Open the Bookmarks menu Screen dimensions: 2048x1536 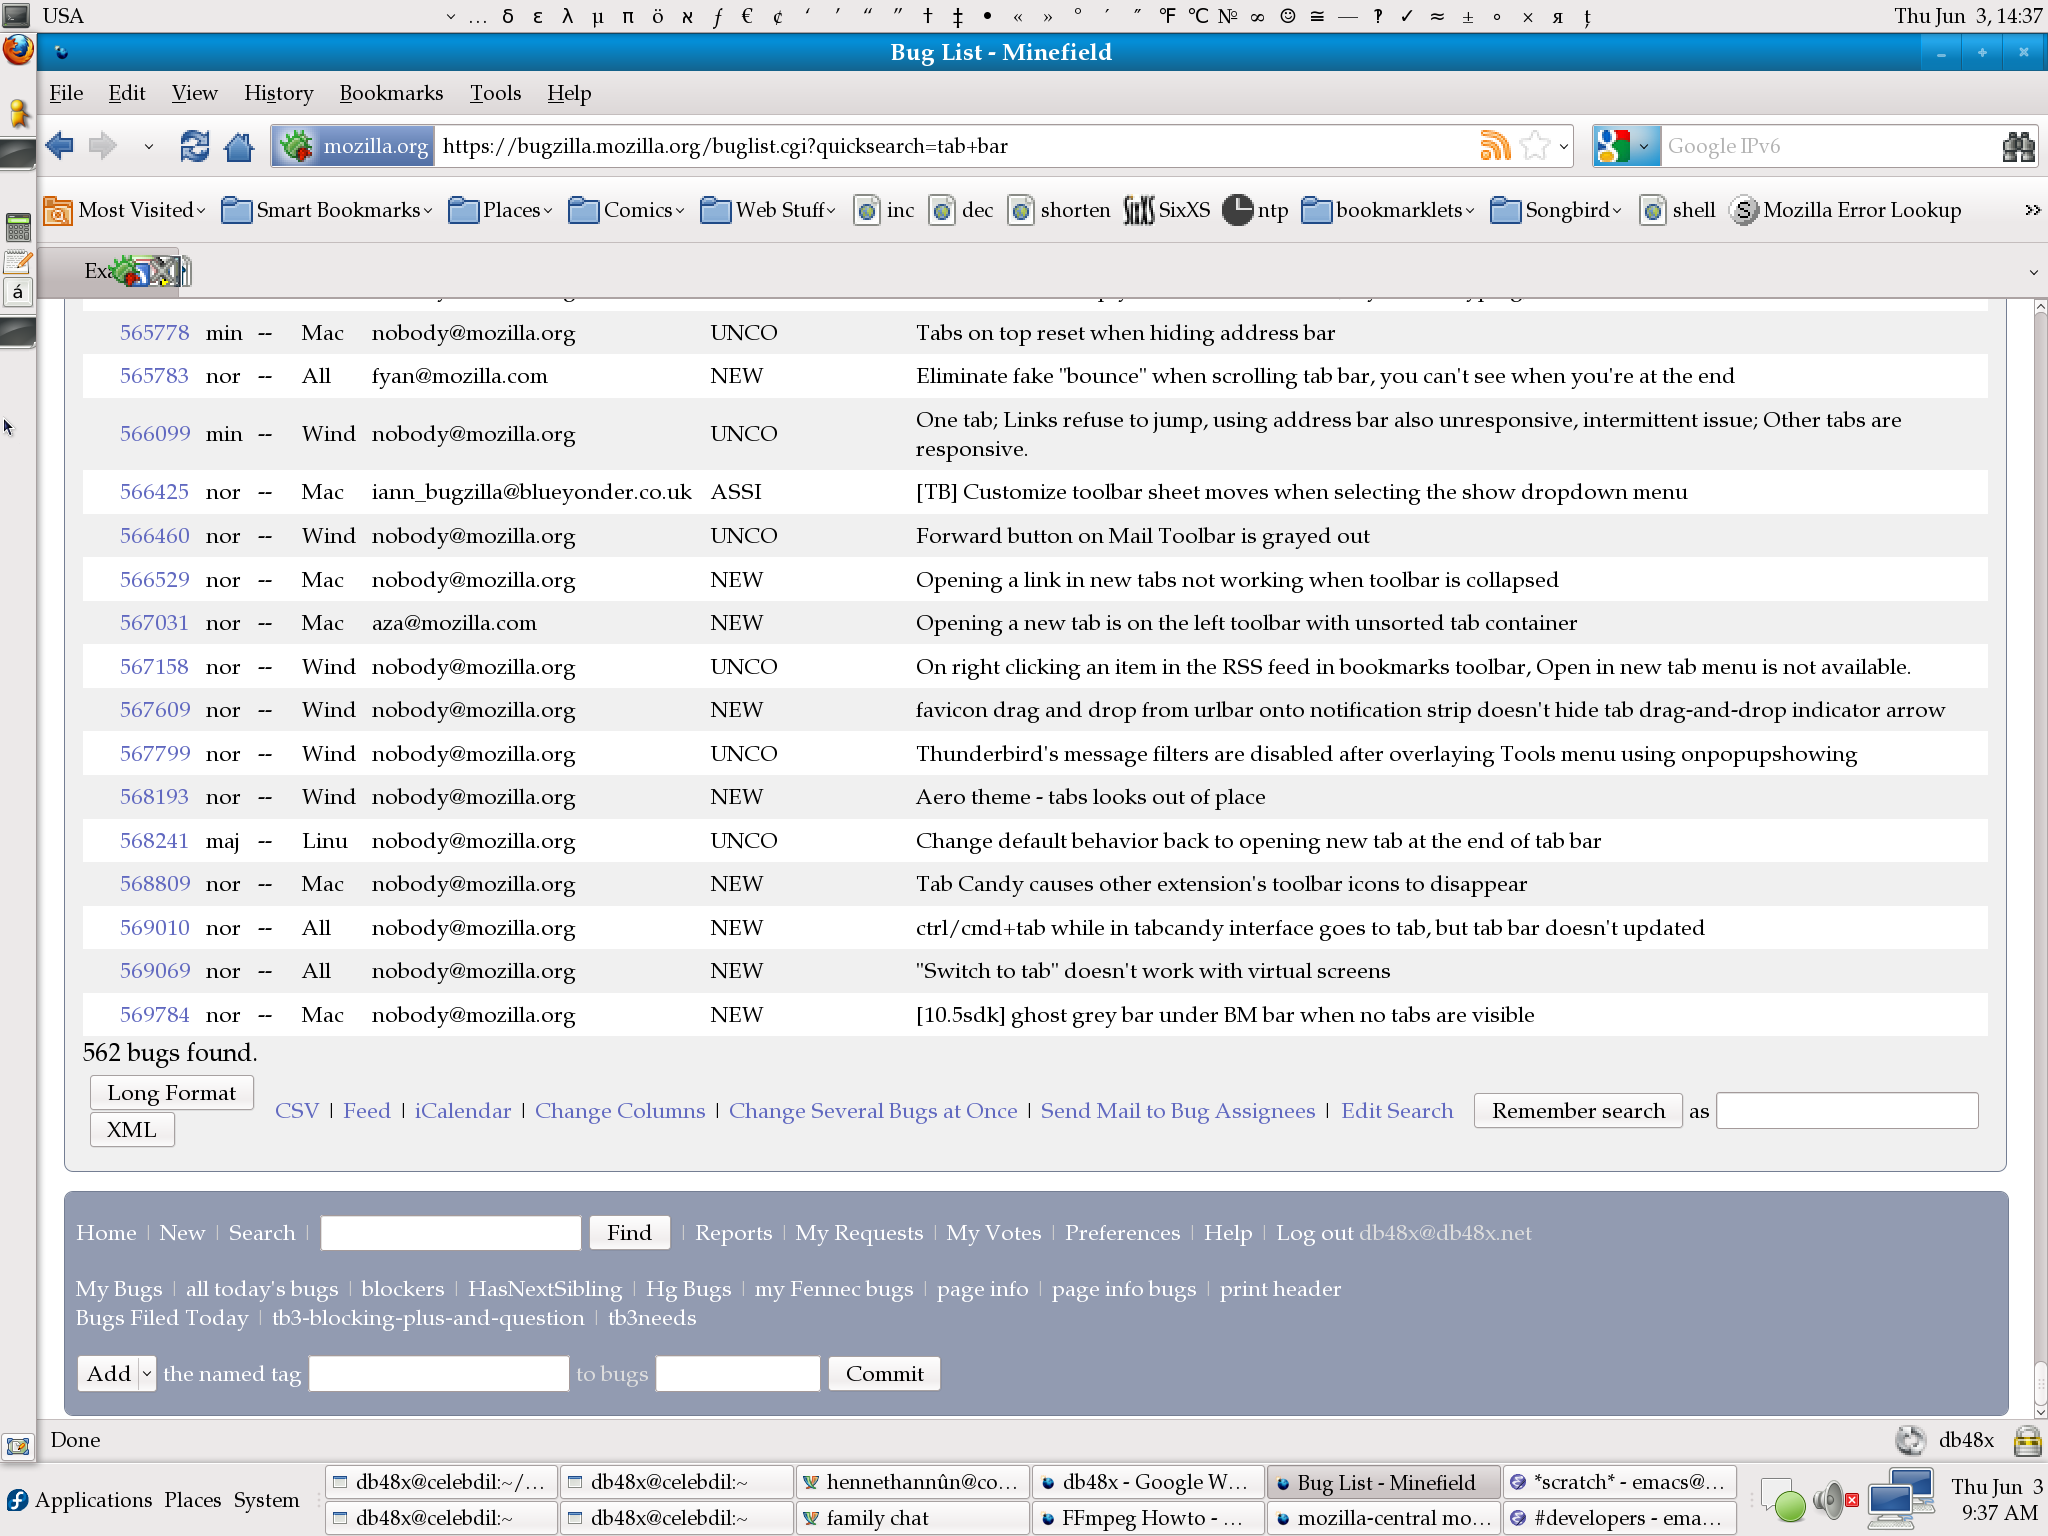pos(391,93)
